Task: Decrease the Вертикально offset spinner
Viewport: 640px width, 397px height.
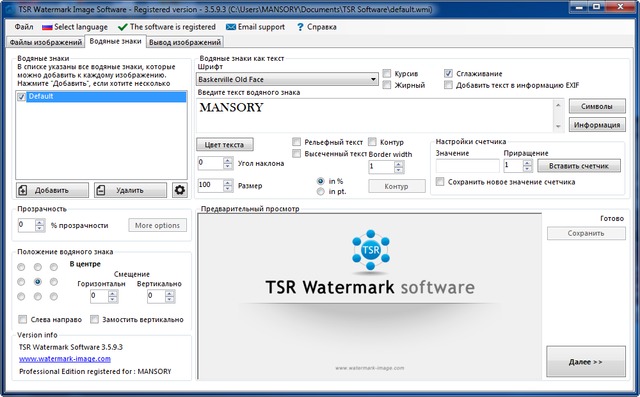Action: click(x=170, y=299)
